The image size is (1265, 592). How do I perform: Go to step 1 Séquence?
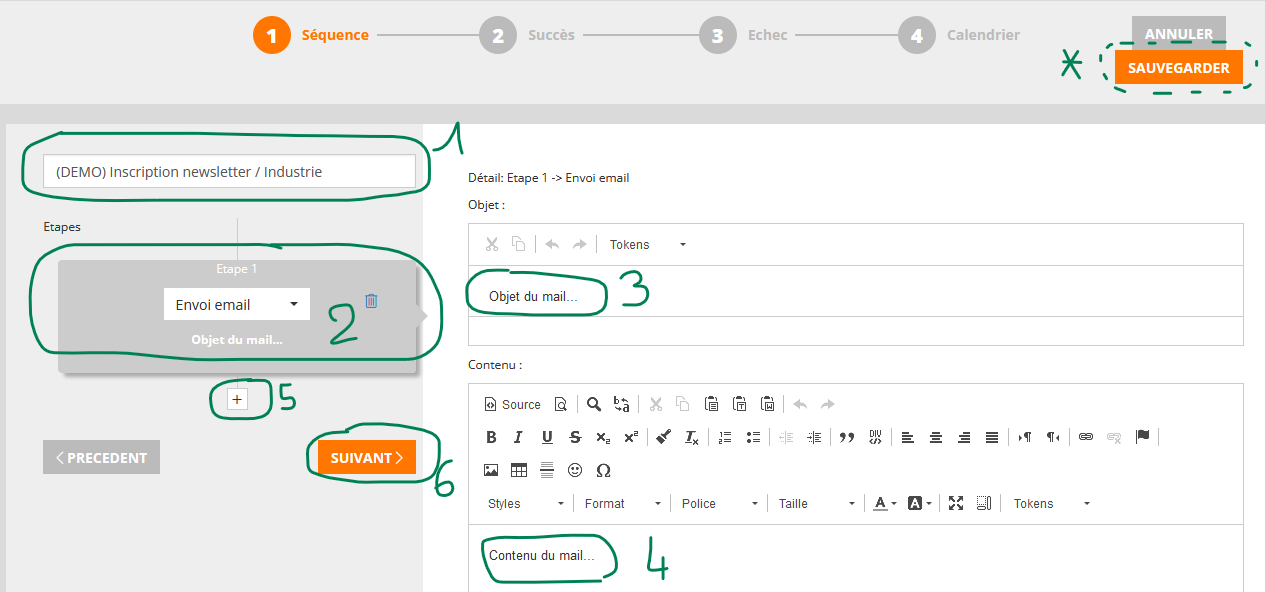[x=311, y=35]
